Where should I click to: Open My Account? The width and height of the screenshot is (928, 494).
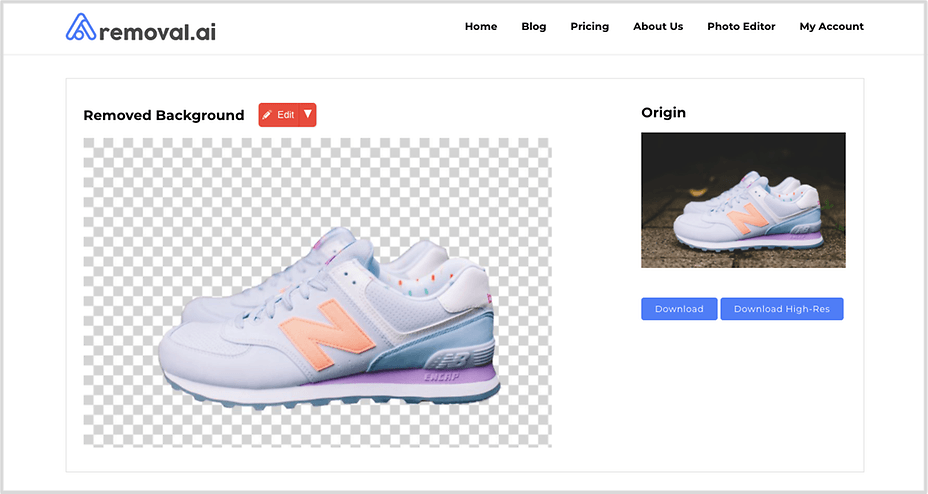pyautogui.click(x=832, y=27)
